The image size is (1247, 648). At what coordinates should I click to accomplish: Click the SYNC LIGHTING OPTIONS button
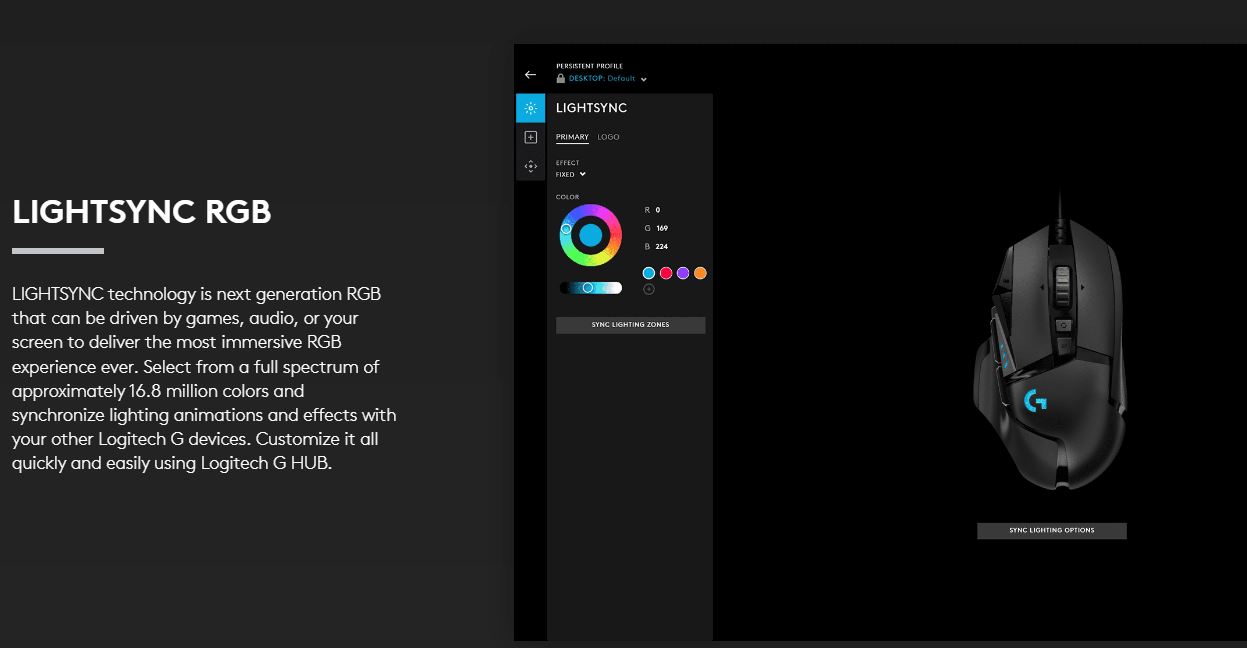1052,531
